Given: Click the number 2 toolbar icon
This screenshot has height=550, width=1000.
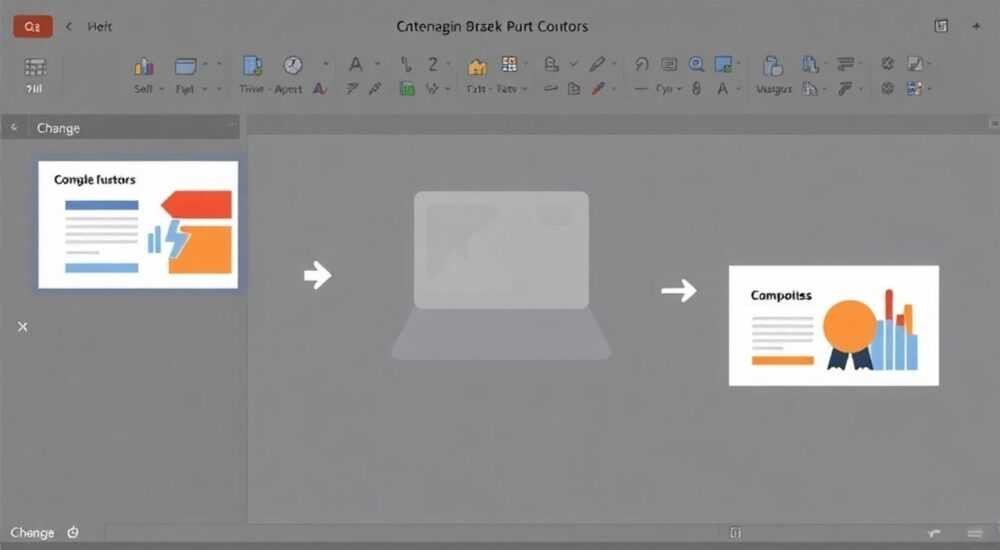Looking at the screenshot, I should click(433, 64).
